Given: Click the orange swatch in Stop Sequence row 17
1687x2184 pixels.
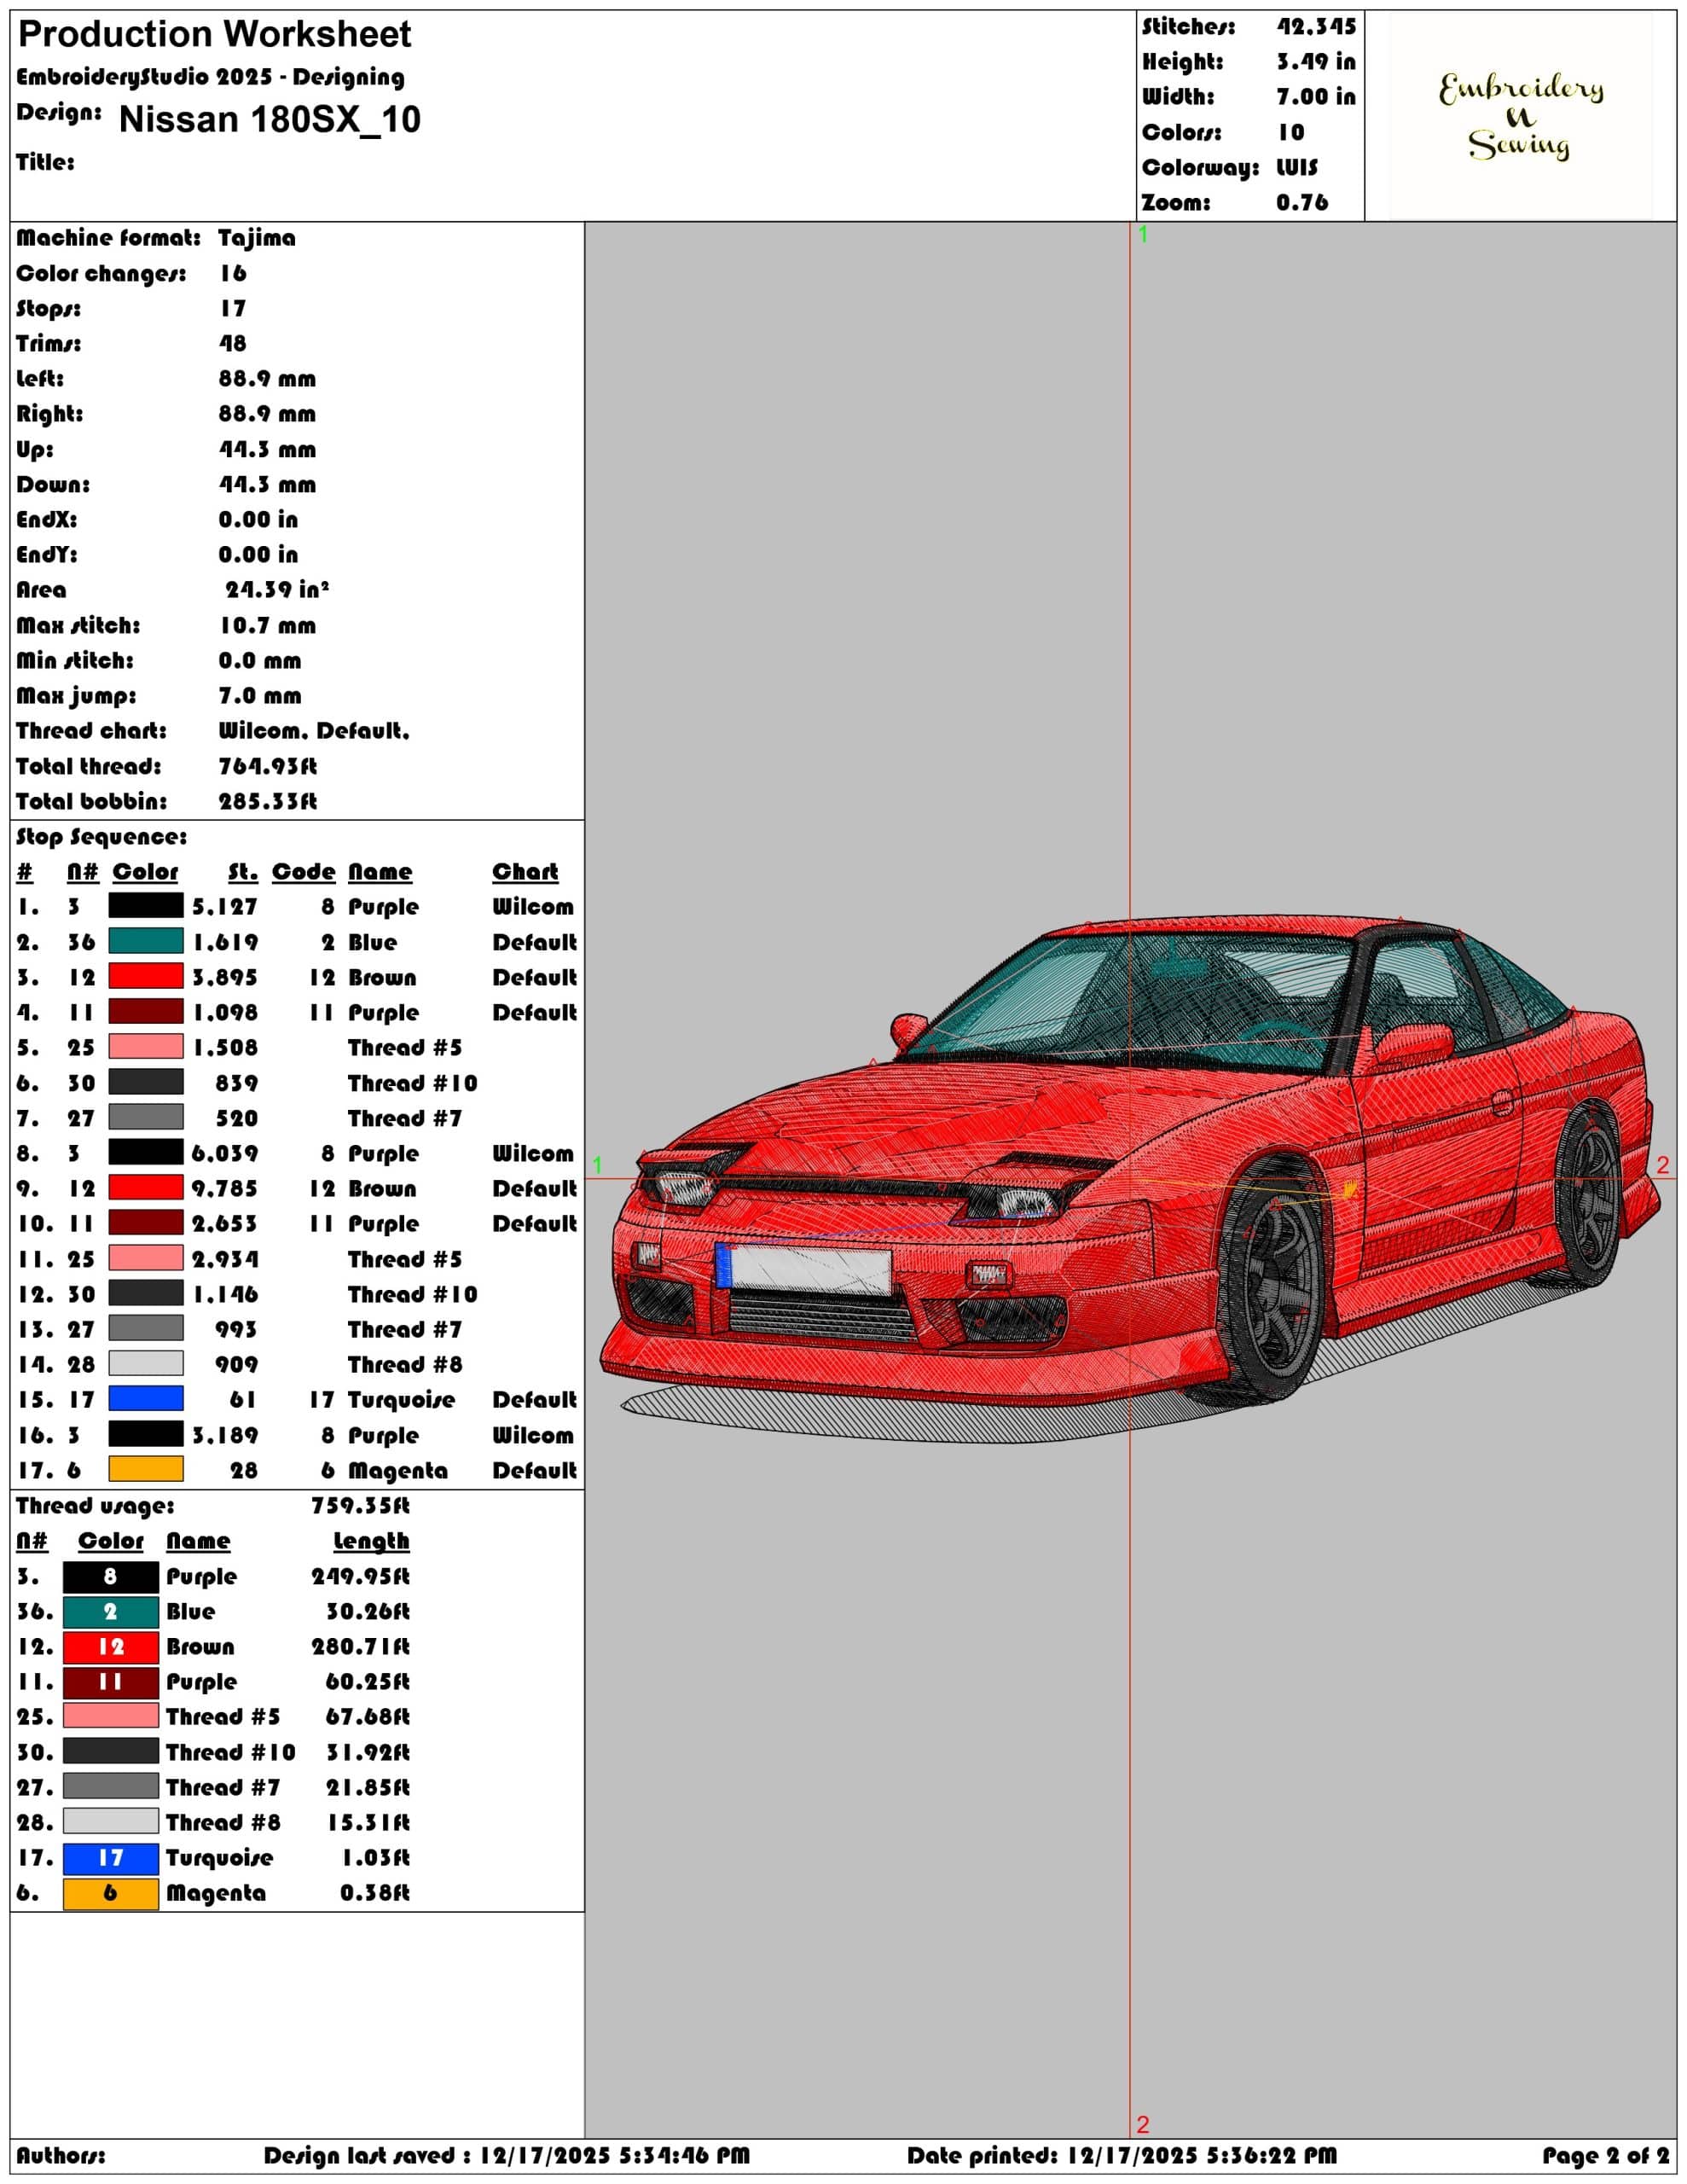Looking at the screenshot, I should click(146, 1469).
